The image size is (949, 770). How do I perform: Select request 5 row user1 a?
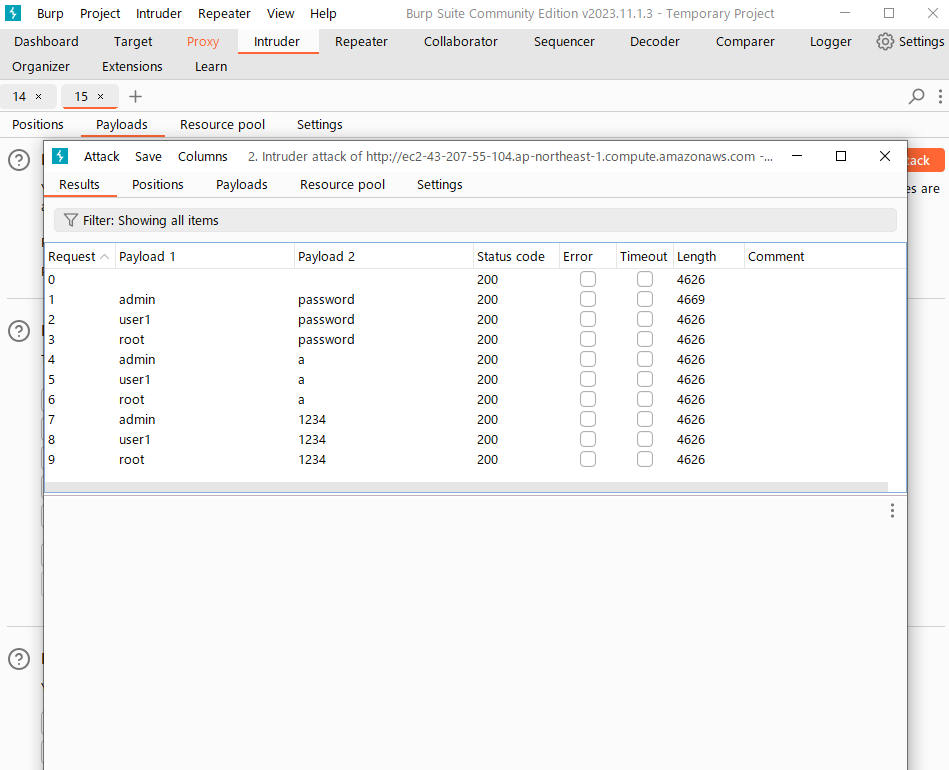[475, 379]
